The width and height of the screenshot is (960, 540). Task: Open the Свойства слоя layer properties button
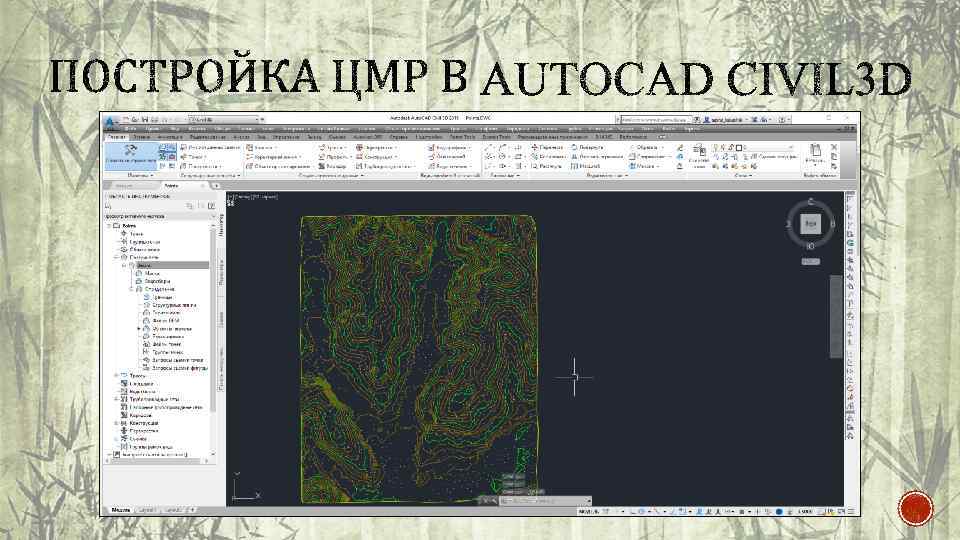pyautogui.click(x=699, y=157)
